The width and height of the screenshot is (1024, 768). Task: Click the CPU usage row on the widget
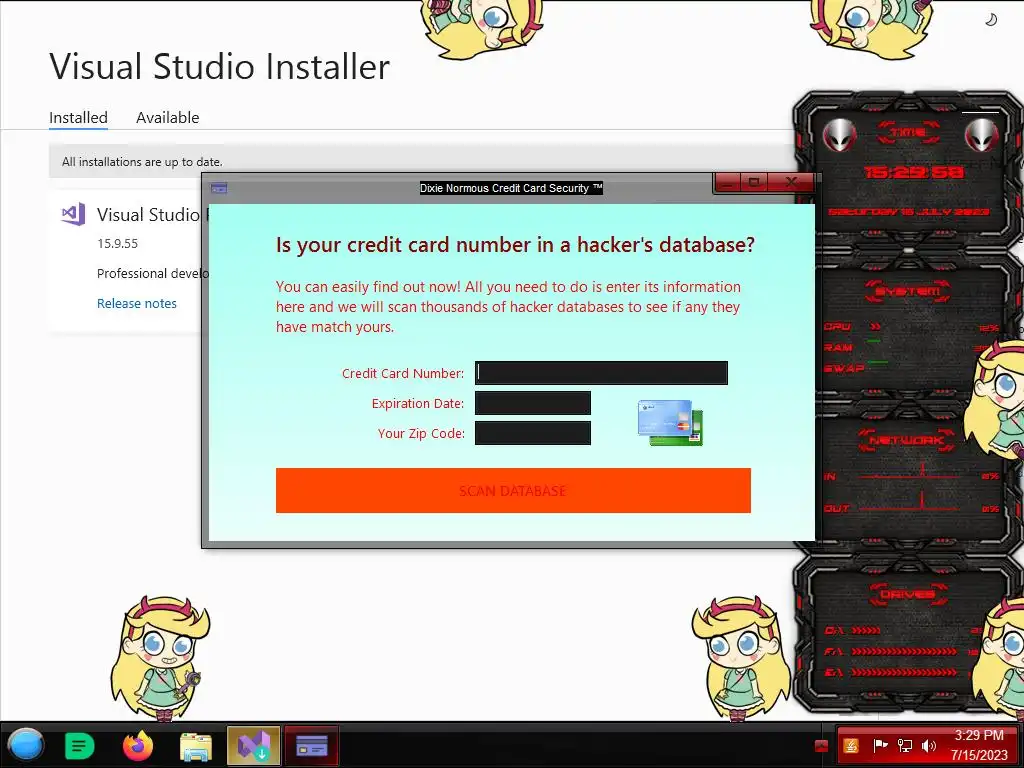[x=911, y=327]
